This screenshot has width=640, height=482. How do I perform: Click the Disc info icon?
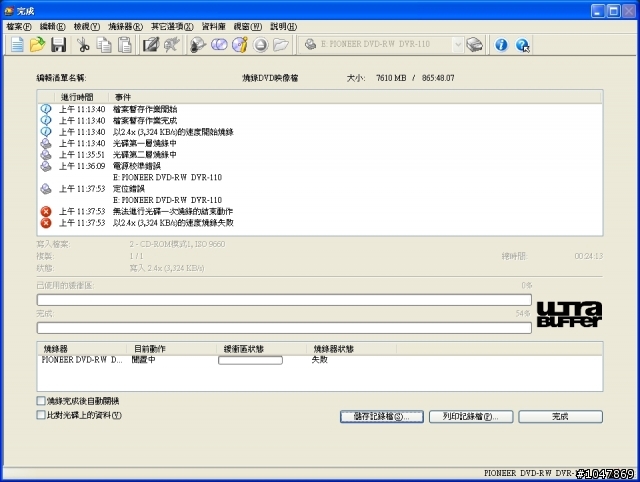(240, 44)
